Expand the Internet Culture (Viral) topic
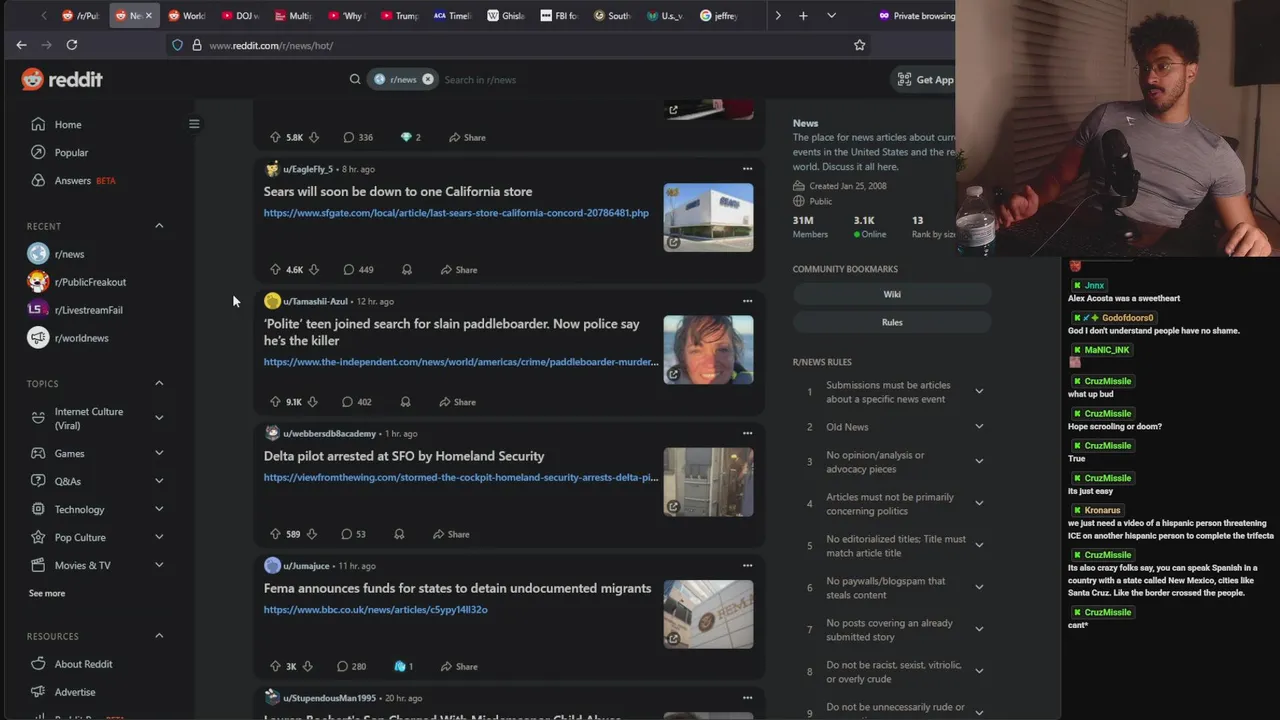Screen dimensions: 1280x720 pyautogui.click(x=159, y=418)
